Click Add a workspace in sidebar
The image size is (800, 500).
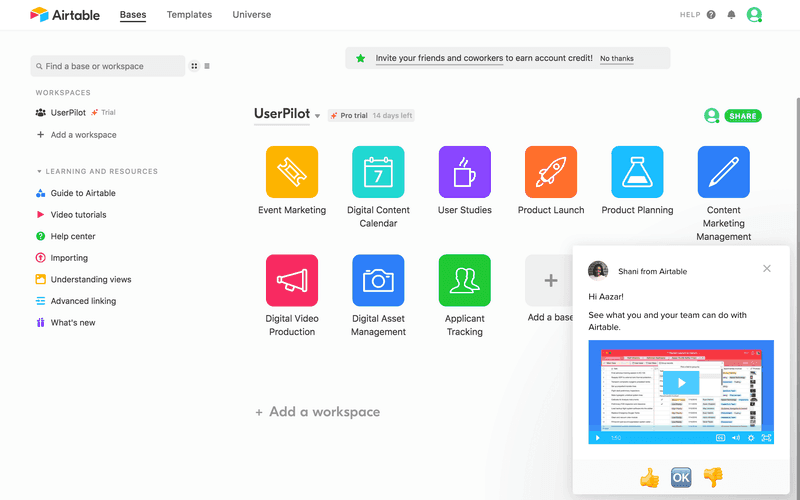pos(76,135)
